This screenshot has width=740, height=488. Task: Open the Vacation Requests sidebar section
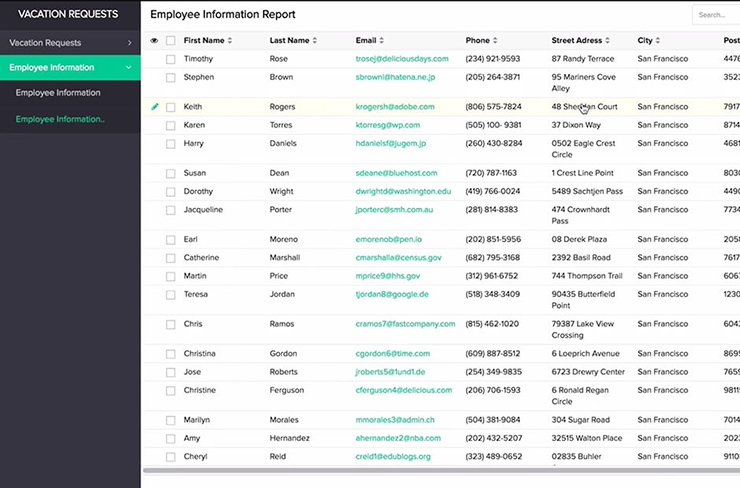tap(70, 43)
